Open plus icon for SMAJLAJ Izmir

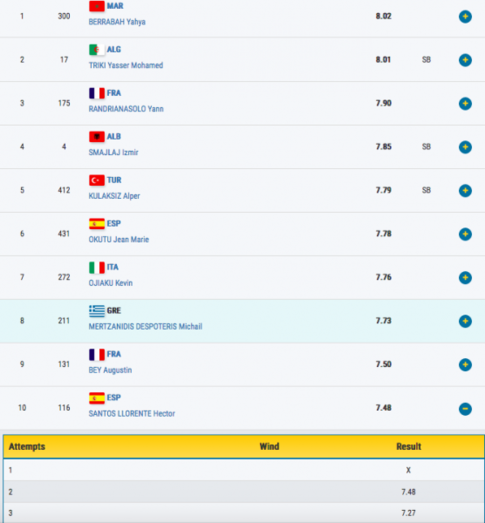coord(465,147)
